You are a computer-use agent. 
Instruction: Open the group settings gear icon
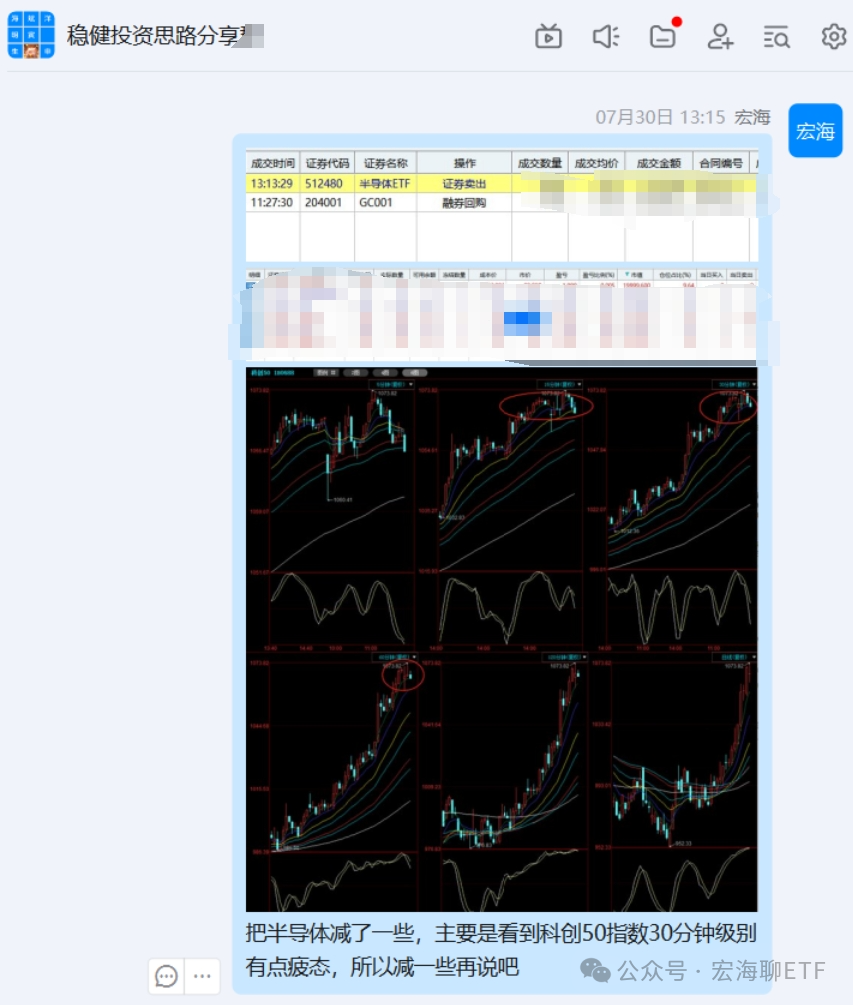833,37
